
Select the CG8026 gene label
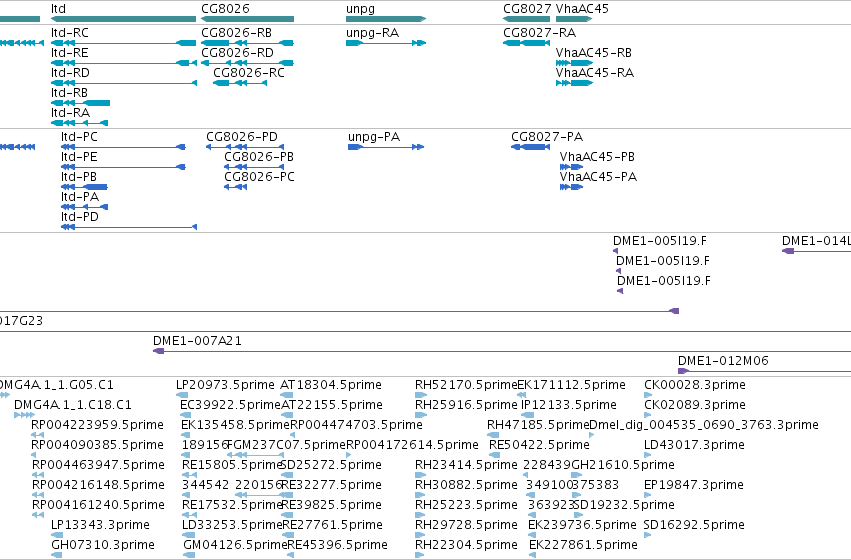pos(225,9)
